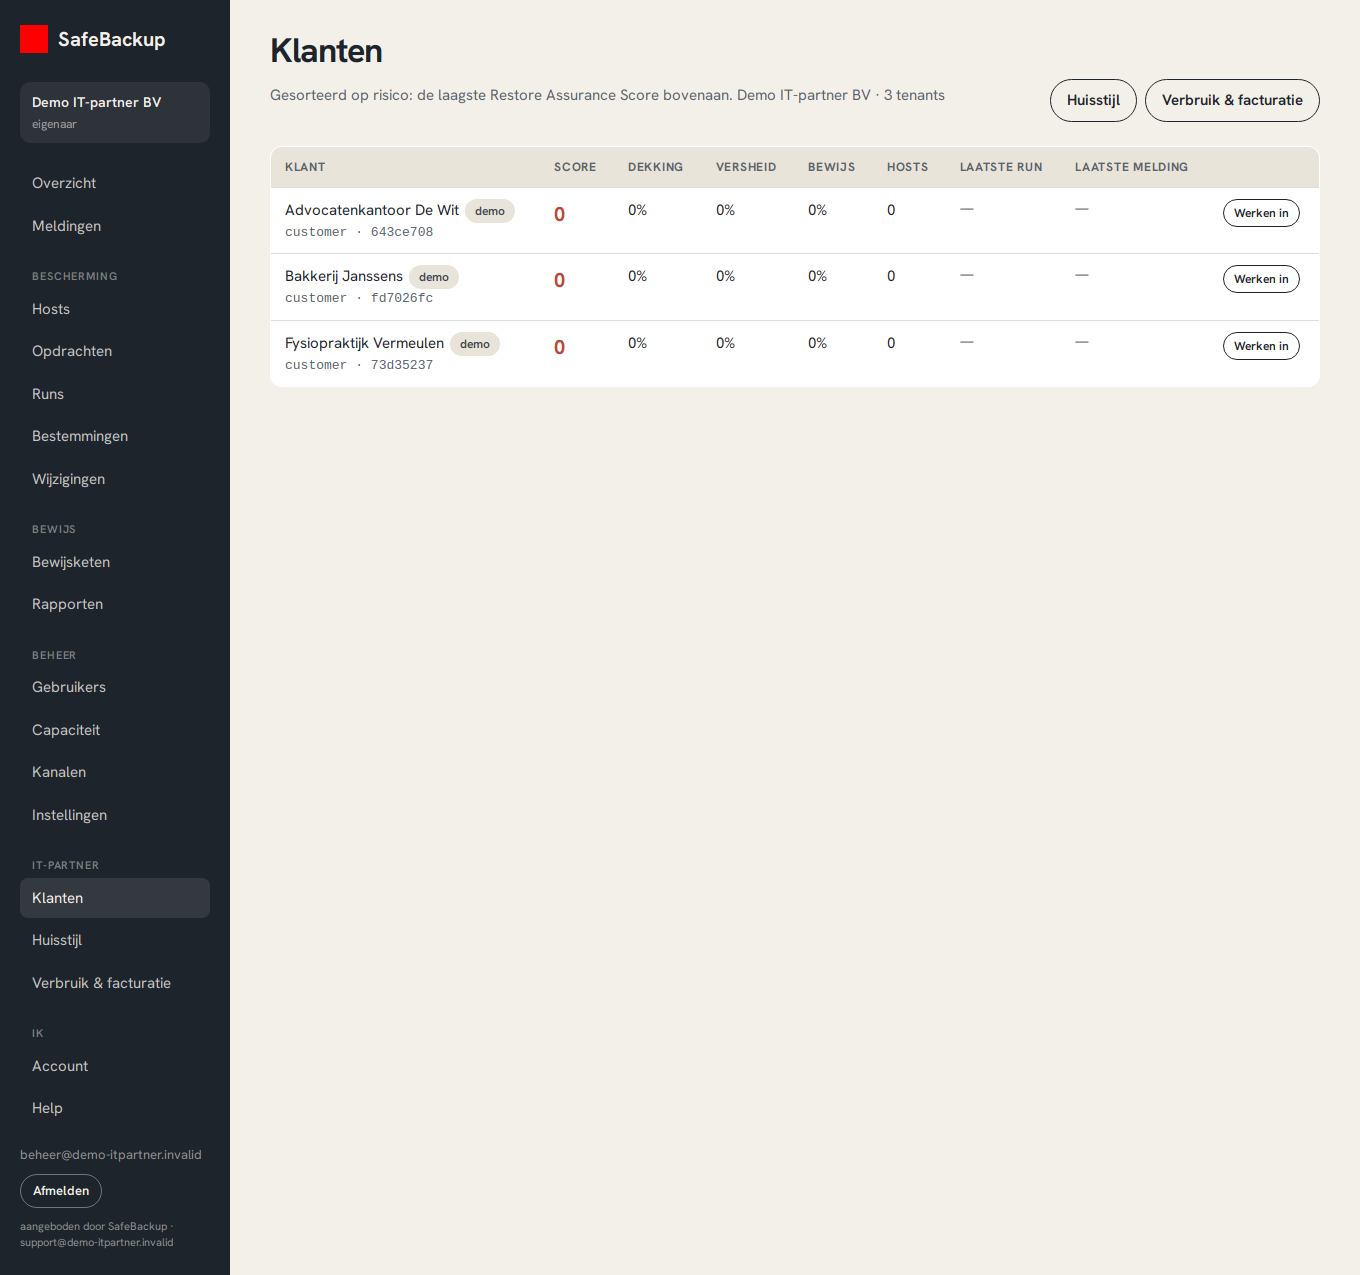This screenshot has height=1275, width=1360.
Task: Click the customer name Advocatenkantoor De Wit
Action: click(372, 210)
